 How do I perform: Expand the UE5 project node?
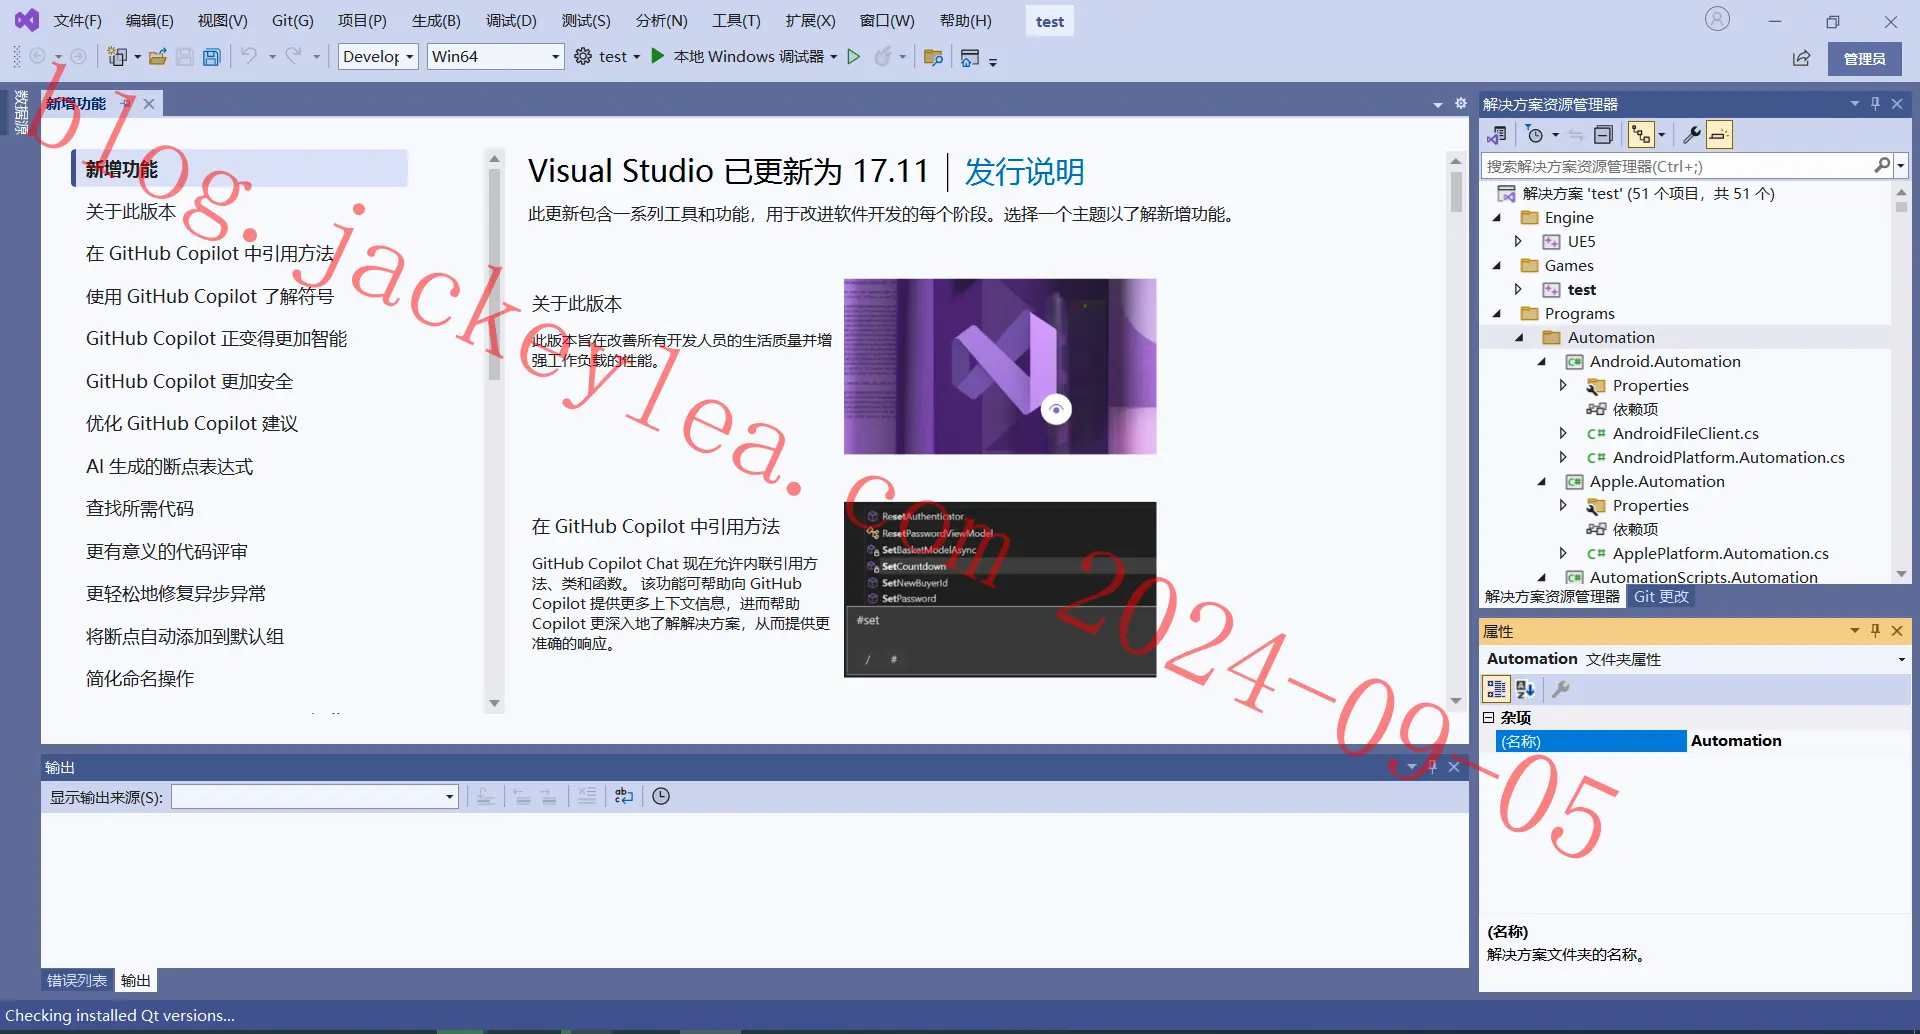pos(1518,241)
